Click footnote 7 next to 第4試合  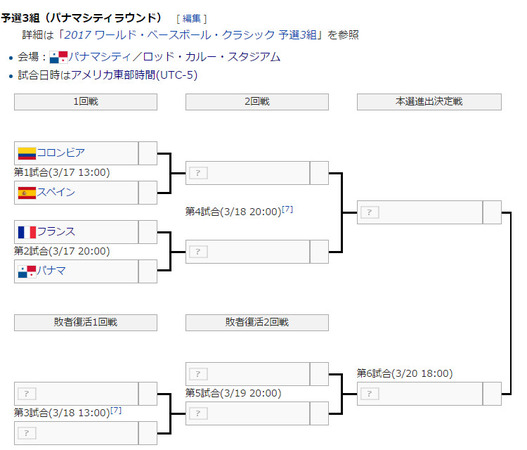[x=287, y=209]
